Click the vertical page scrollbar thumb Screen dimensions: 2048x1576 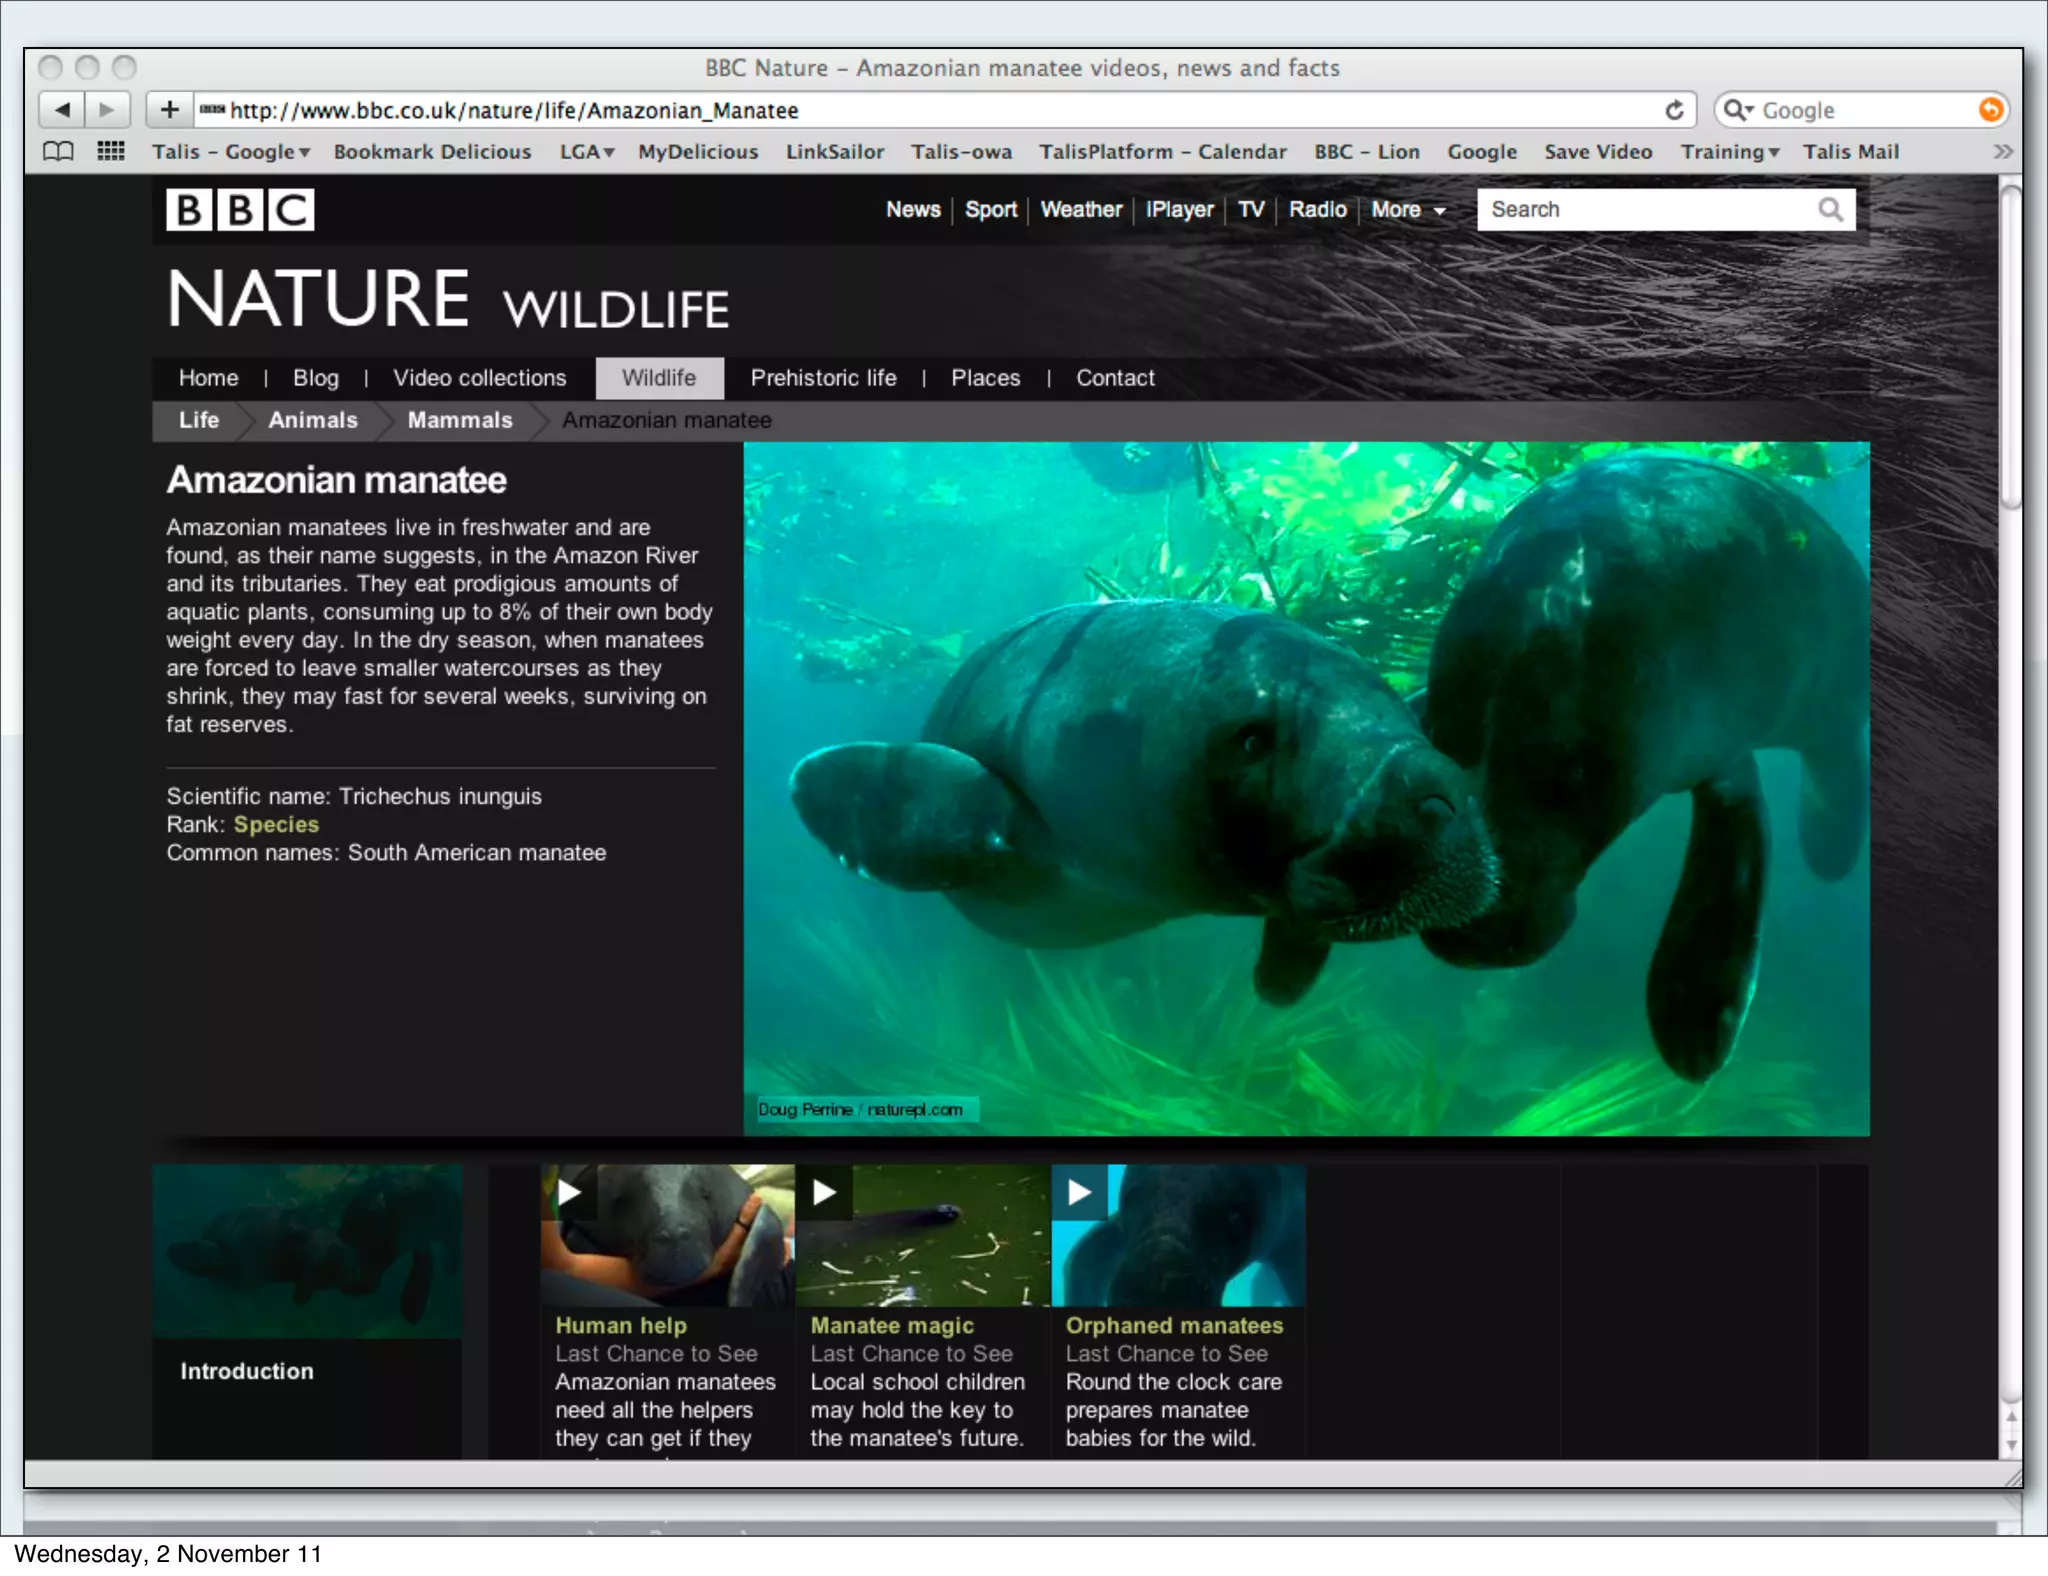[x=2010, y=345]
